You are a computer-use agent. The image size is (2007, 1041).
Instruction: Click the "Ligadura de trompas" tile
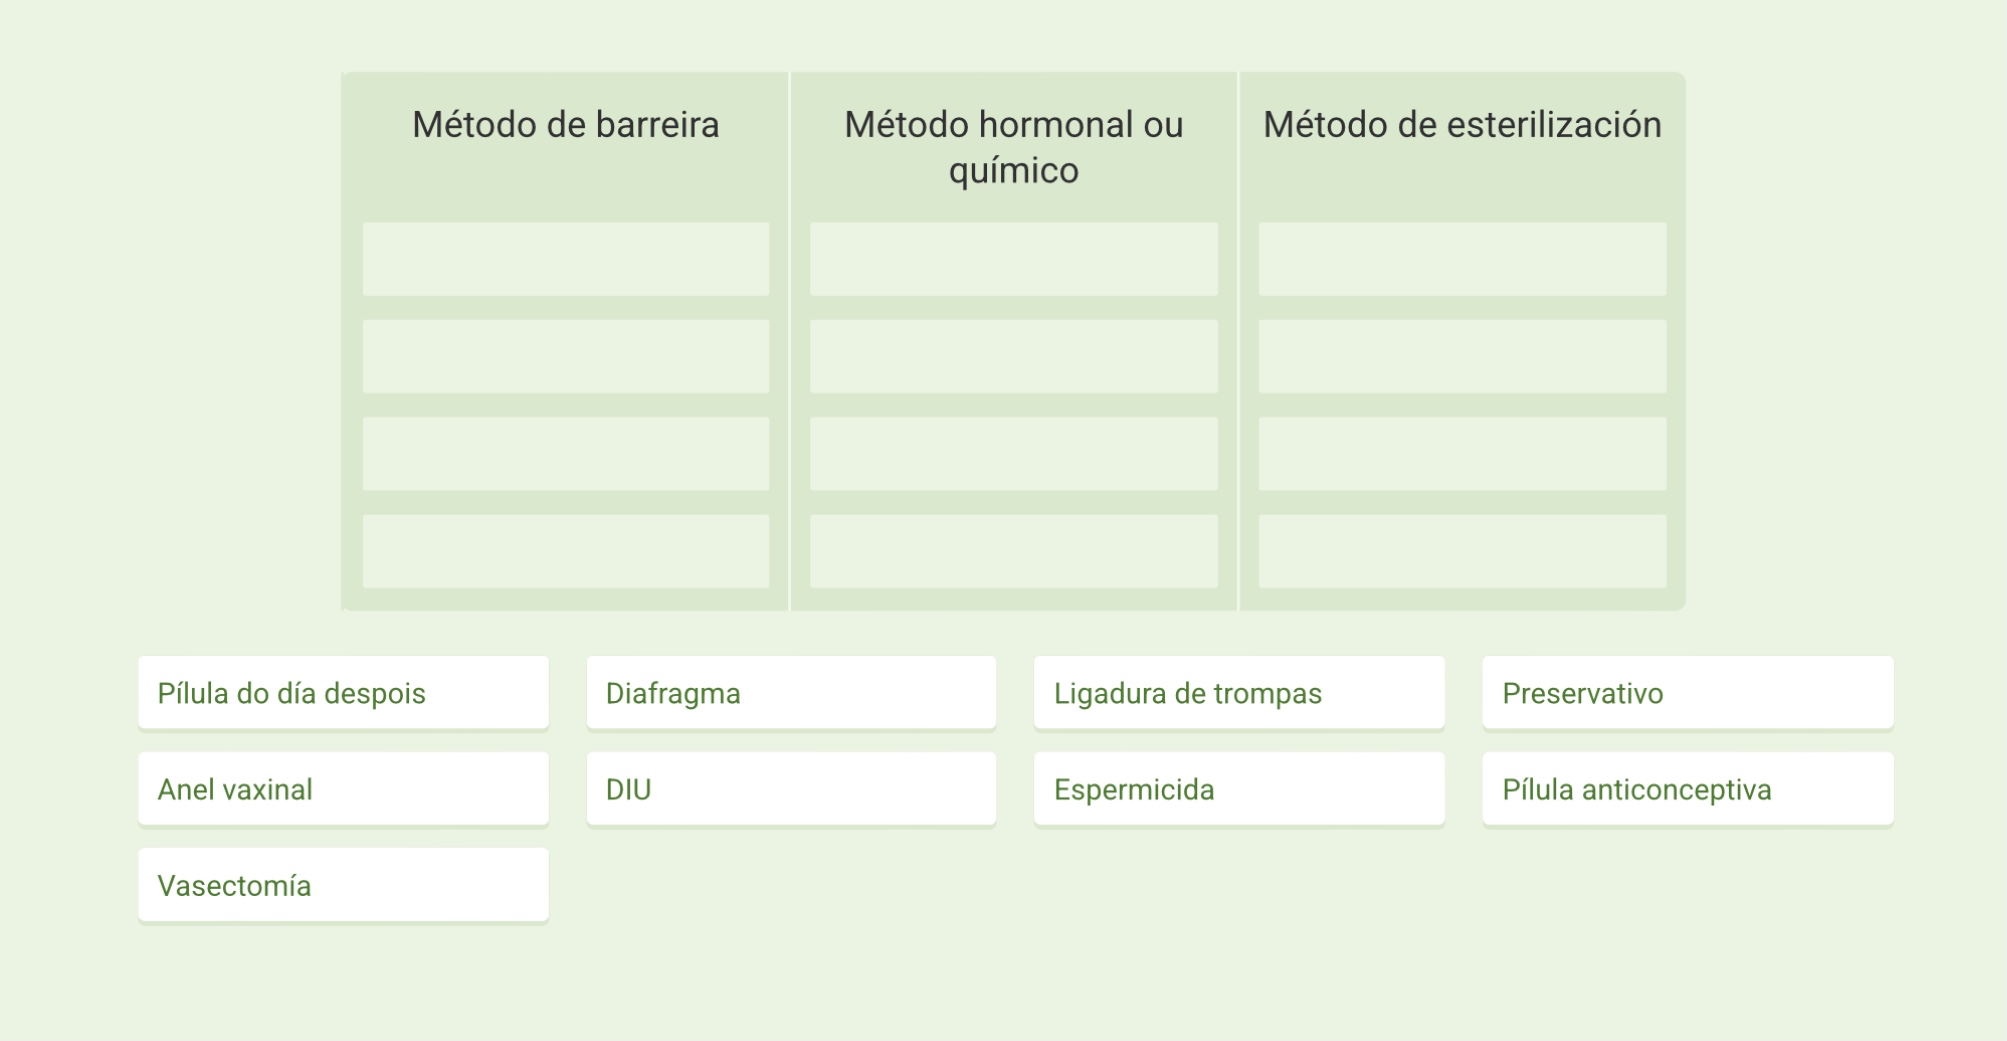pos(1239,692)
